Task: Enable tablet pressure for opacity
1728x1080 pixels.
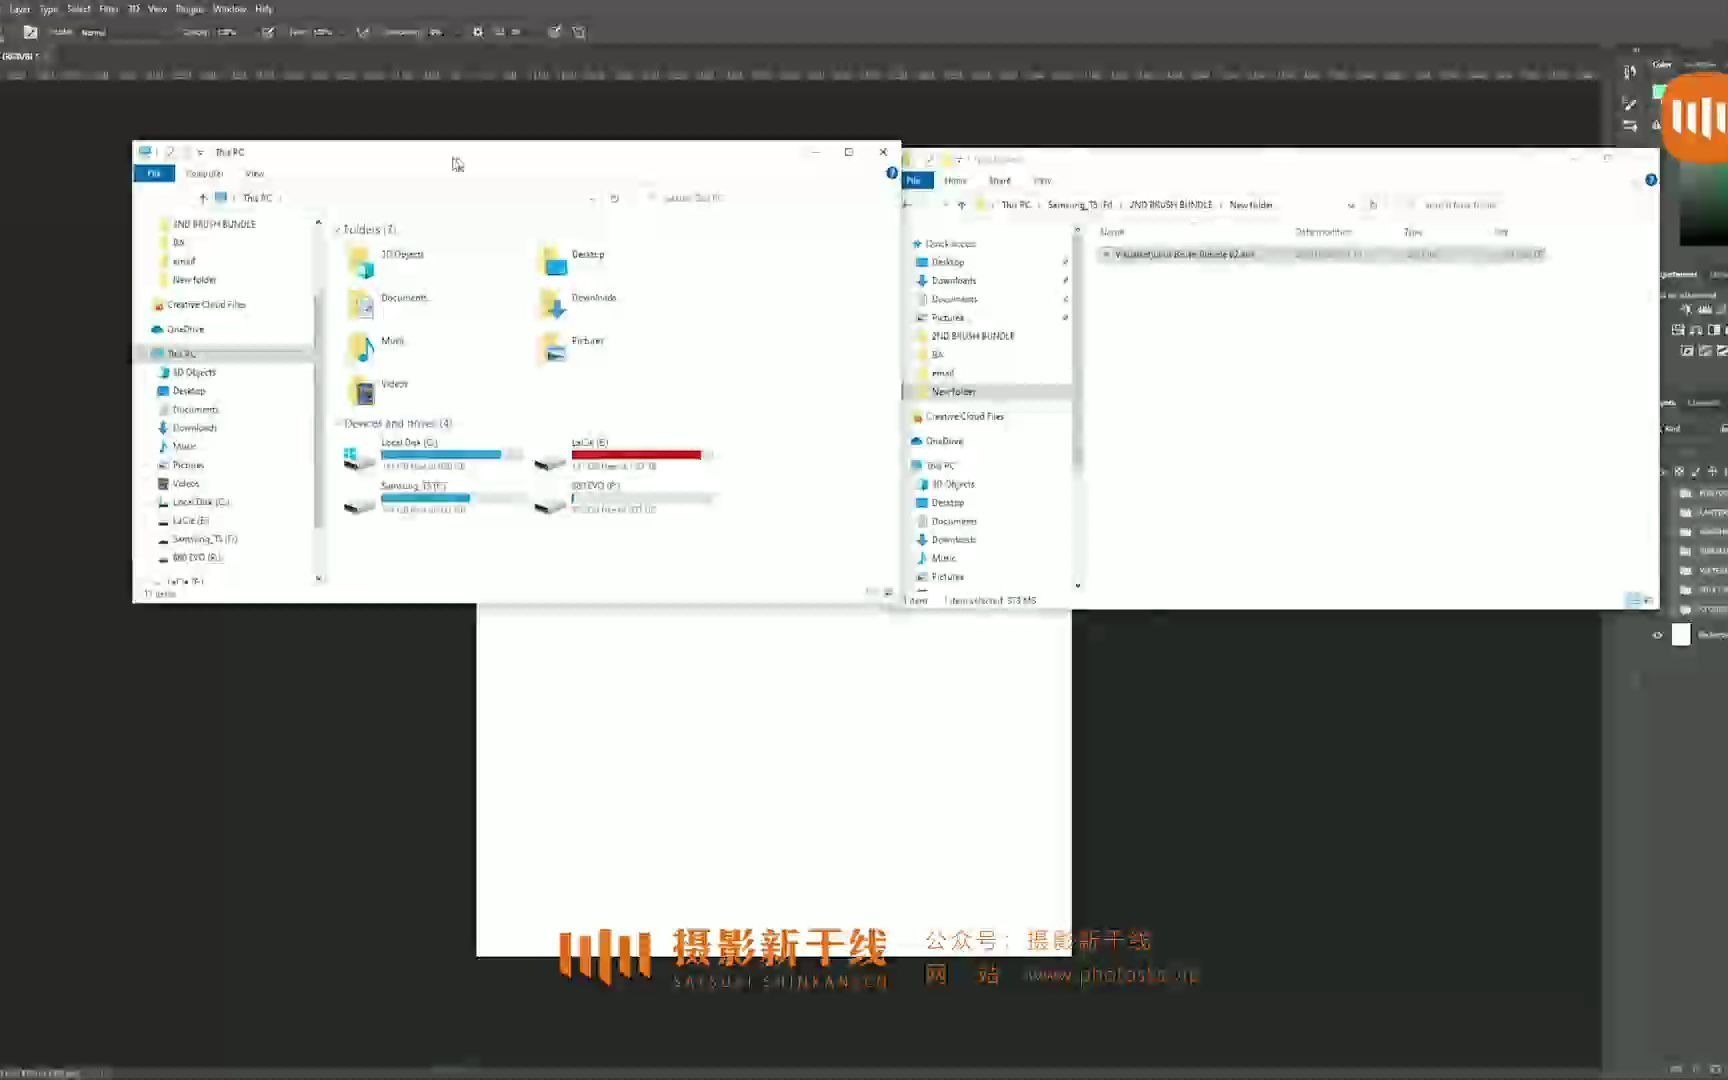Action: tap(268, 31)
